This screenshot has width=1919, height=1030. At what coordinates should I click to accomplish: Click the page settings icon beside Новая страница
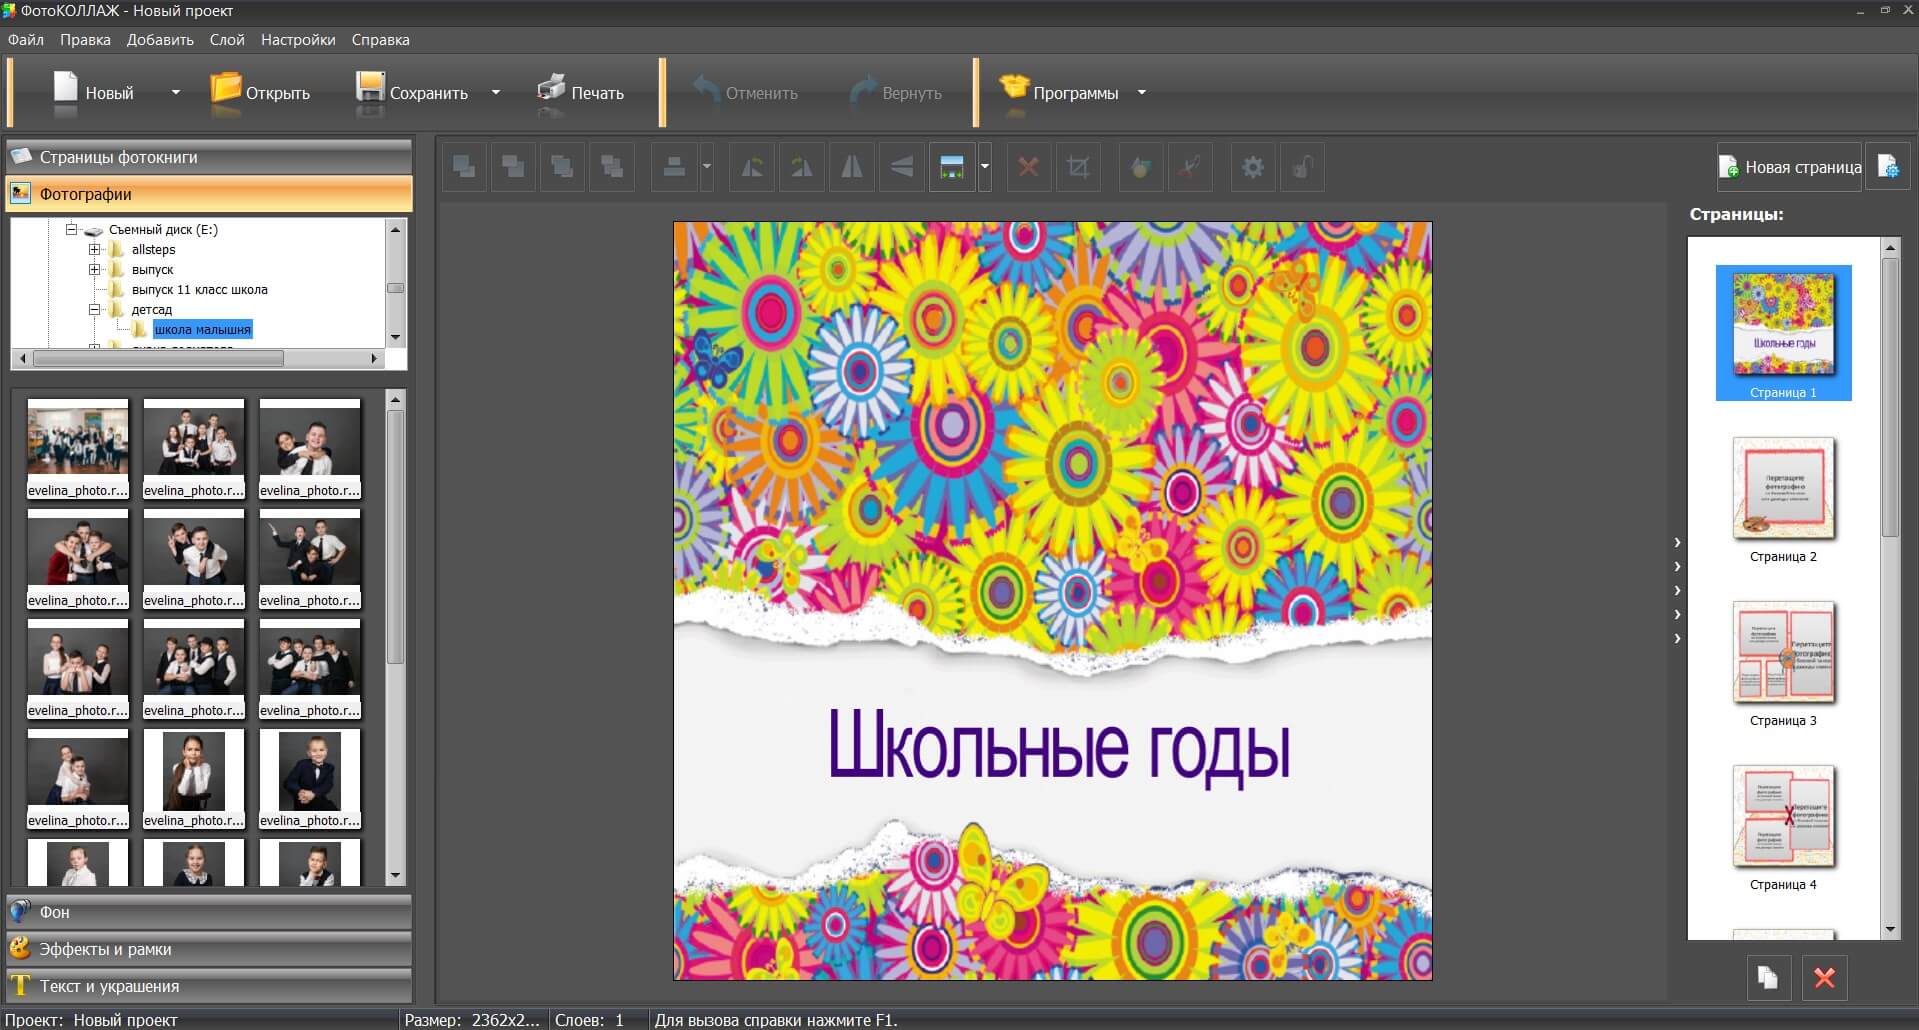click(x=1888, y=167)
